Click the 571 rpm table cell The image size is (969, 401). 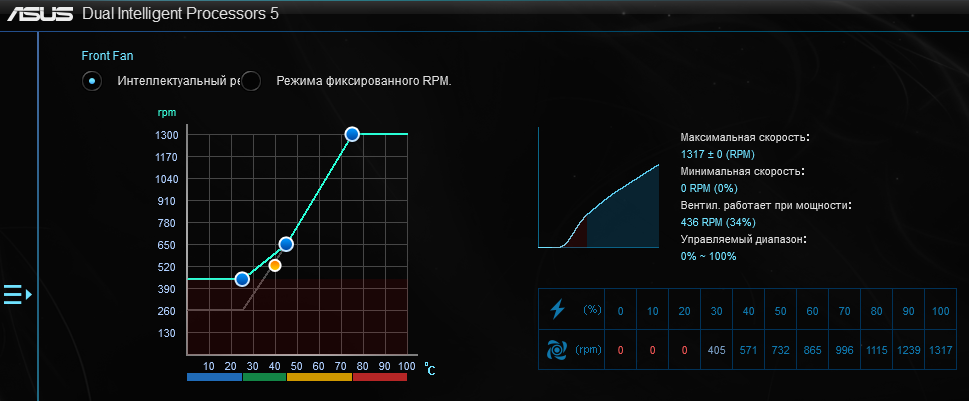coord(748,350)
